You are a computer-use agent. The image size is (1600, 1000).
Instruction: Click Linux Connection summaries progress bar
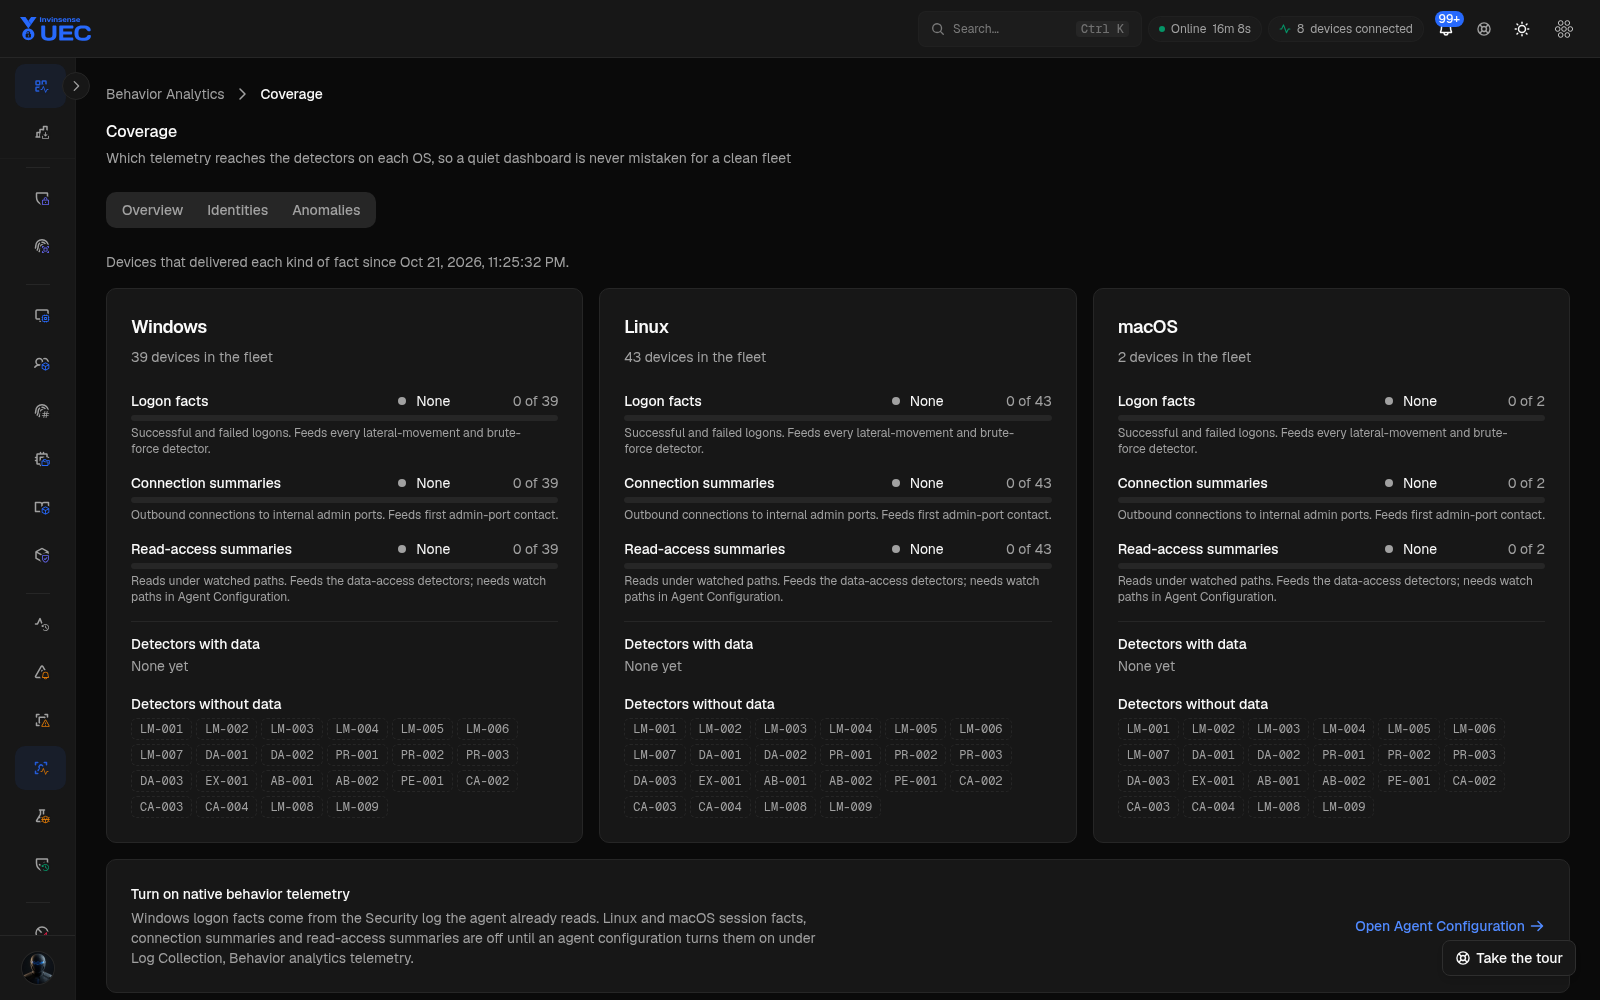point(838,500)
